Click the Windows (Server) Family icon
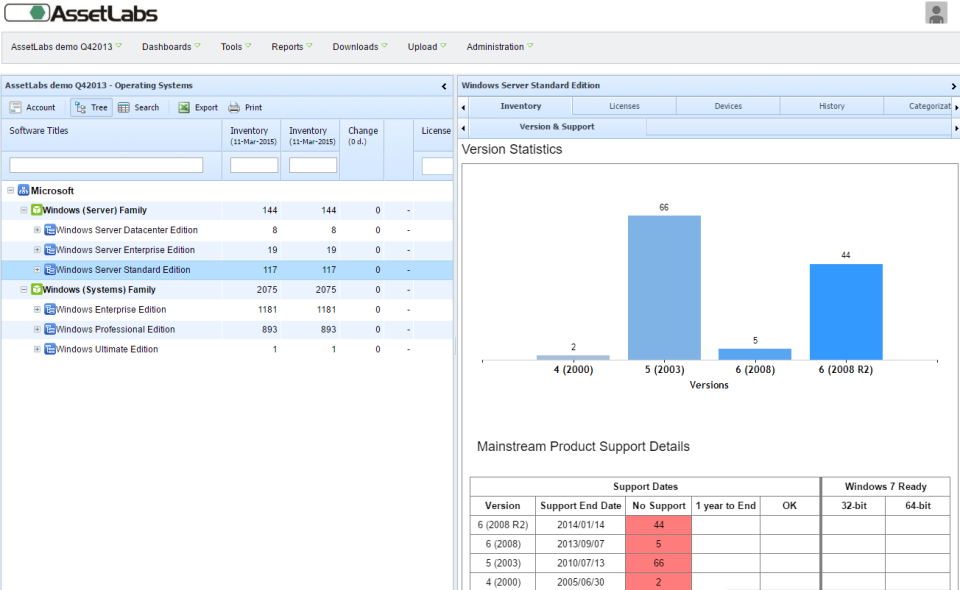This screenshot has height=590, width=960. point(36,210)
